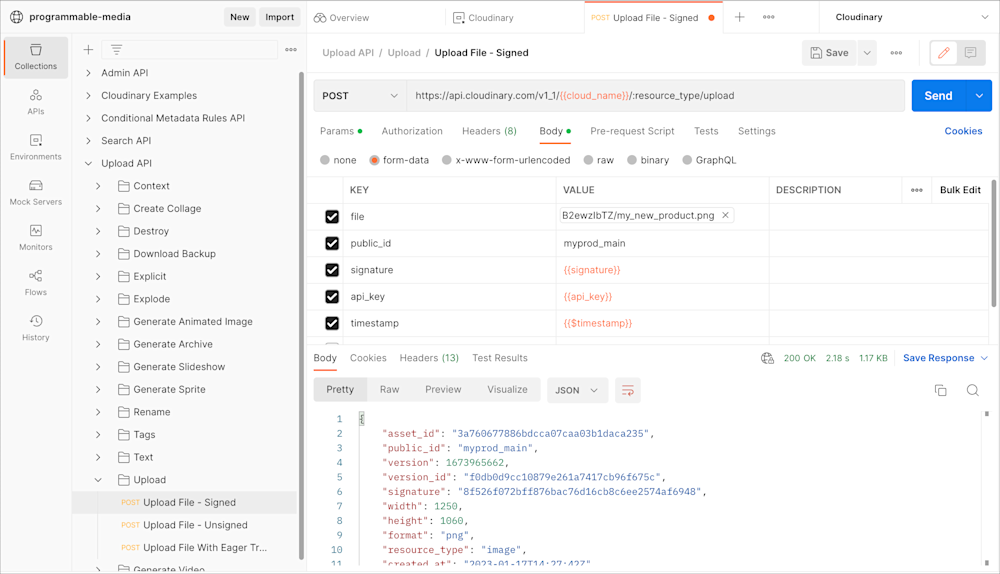Open the Collections sidebar panel
This screenshot has height=574, width=1000.
pos(36,57)
